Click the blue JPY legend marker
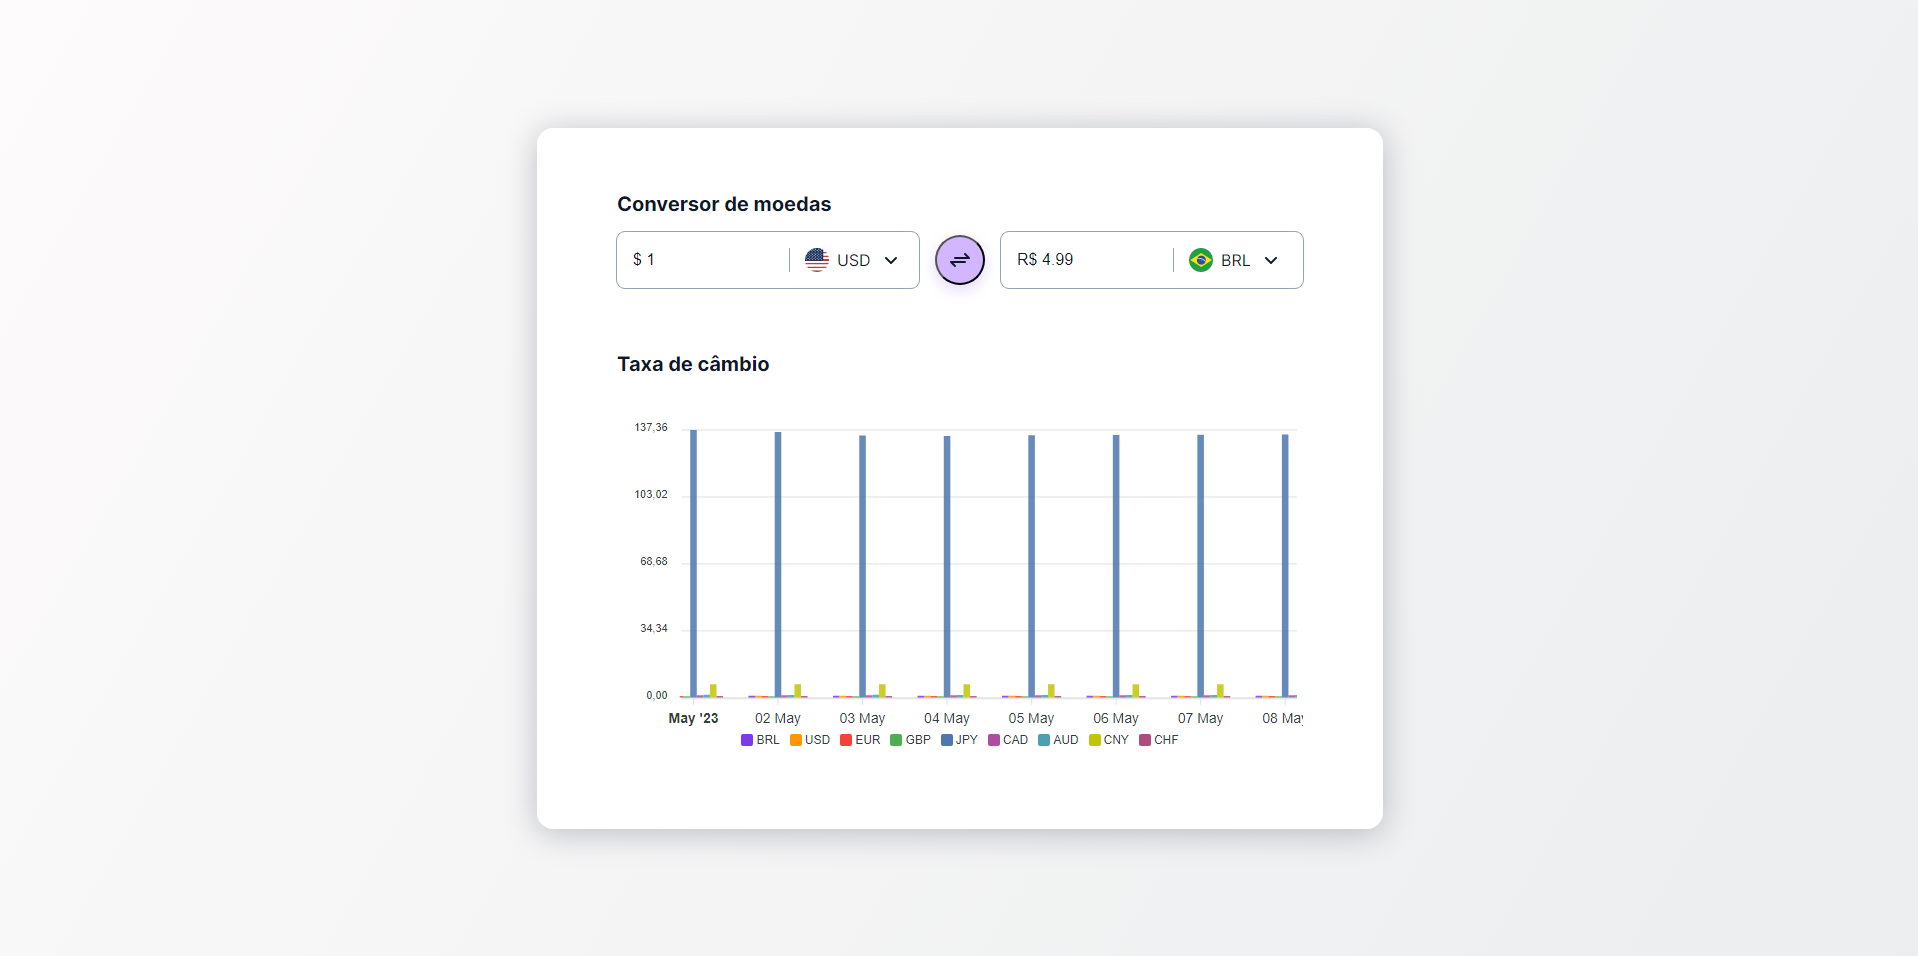The width and height of the screenshot is (1918, 956). click(946, 740)
